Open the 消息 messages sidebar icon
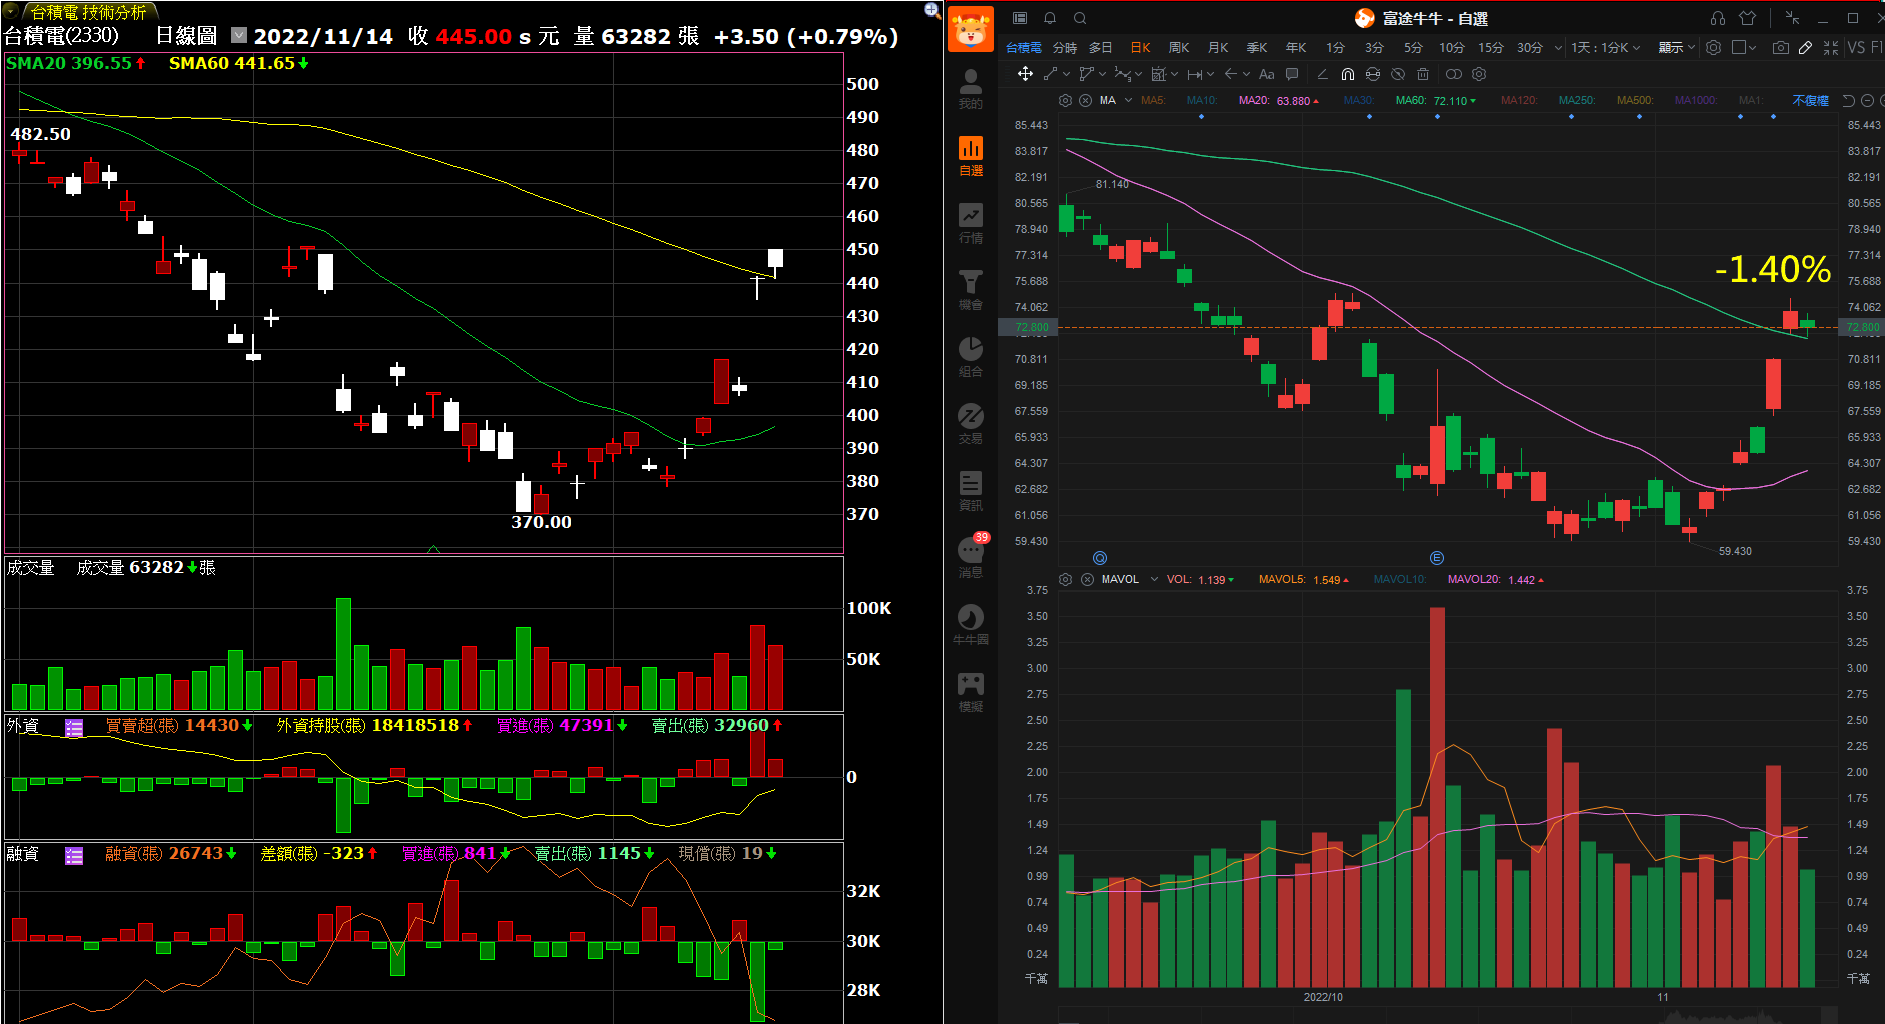Screen dimensions: 1885x1024 (970, 556)
